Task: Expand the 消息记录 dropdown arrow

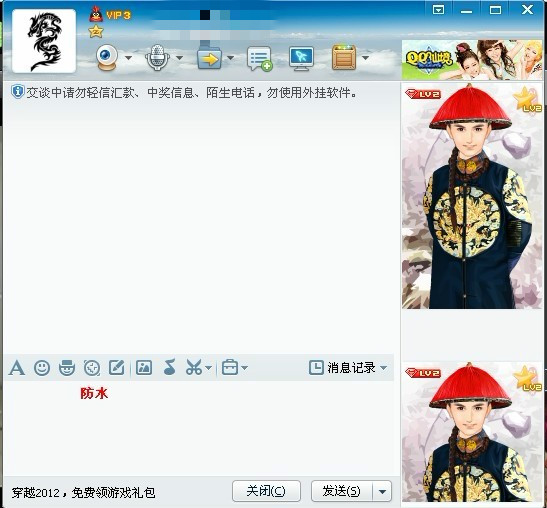Action: point(383,368)
